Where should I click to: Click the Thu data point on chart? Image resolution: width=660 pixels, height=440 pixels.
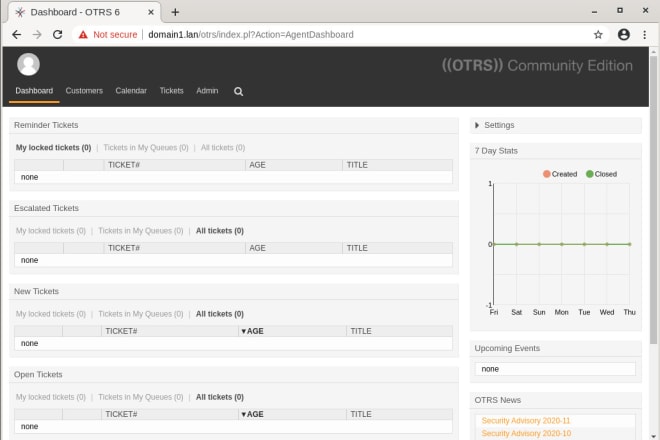coord(629,244)
